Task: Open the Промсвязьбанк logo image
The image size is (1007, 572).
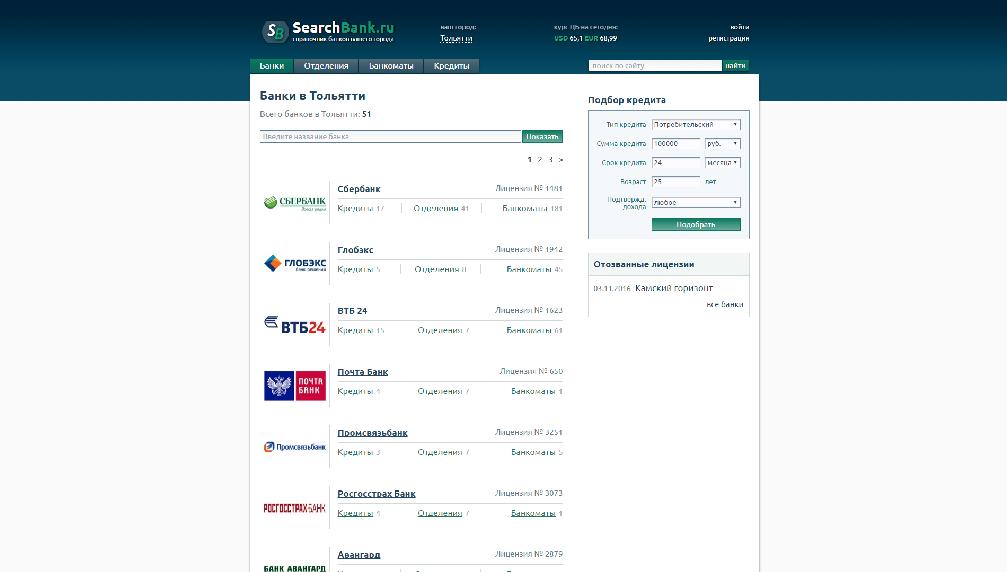Action: [295, 447]
